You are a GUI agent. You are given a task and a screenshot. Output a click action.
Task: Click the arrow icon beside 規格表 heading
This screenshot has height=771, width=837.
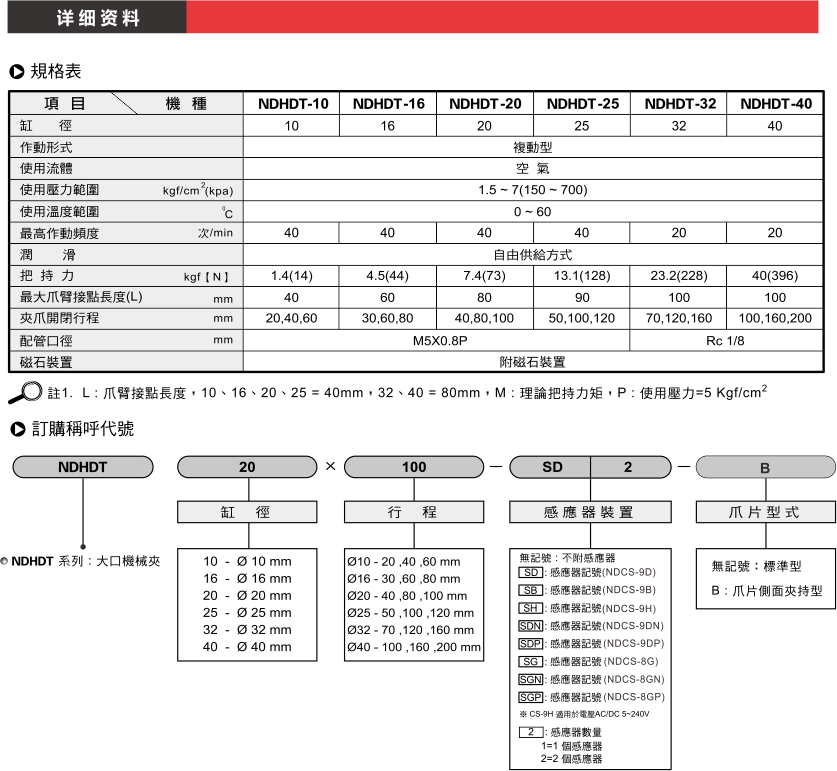coord(17,72)
